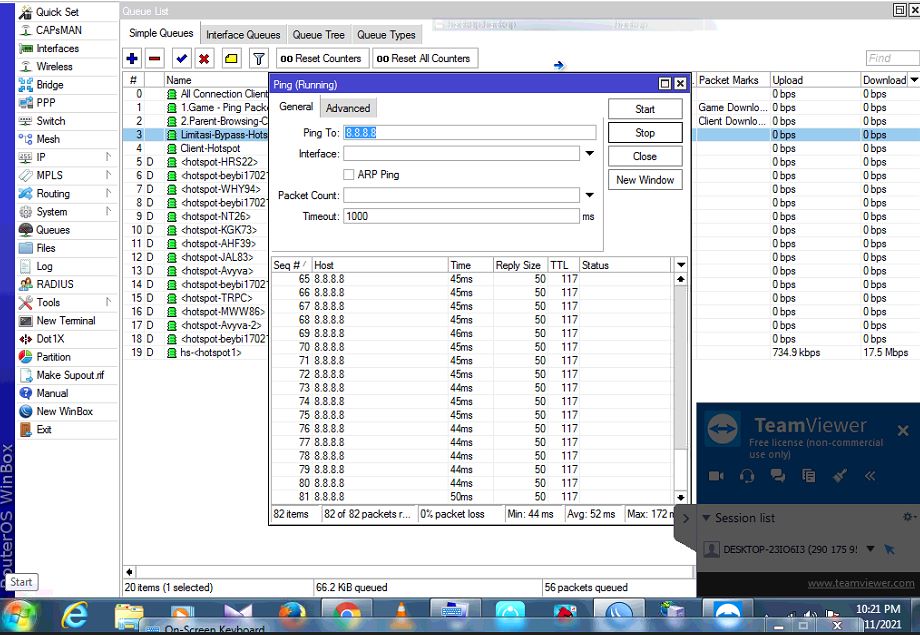Open Files in the sidebar
The width and height of the screenshot is (920, 635).
click(46, 248)
